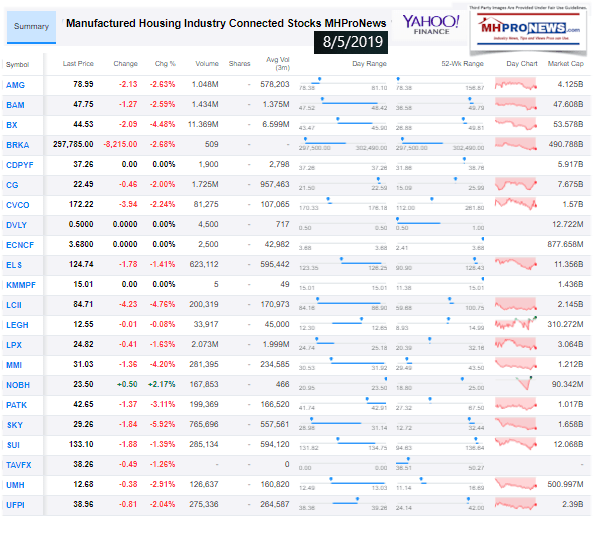Open the DVLY ticker link
The image size is (593, 534).
(x=17, y=225)
